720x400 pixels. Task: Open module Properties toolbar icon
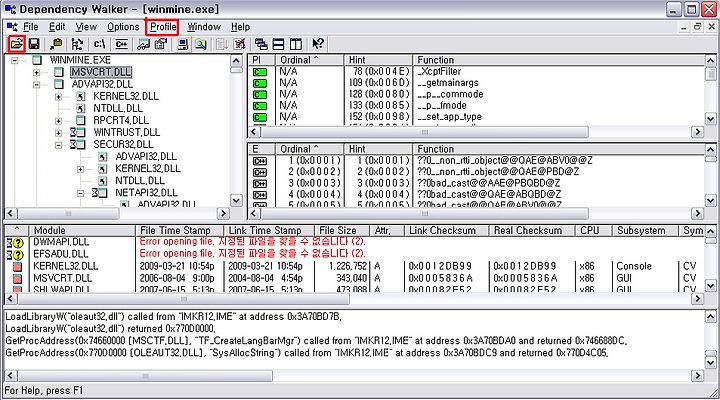(161, 44)
